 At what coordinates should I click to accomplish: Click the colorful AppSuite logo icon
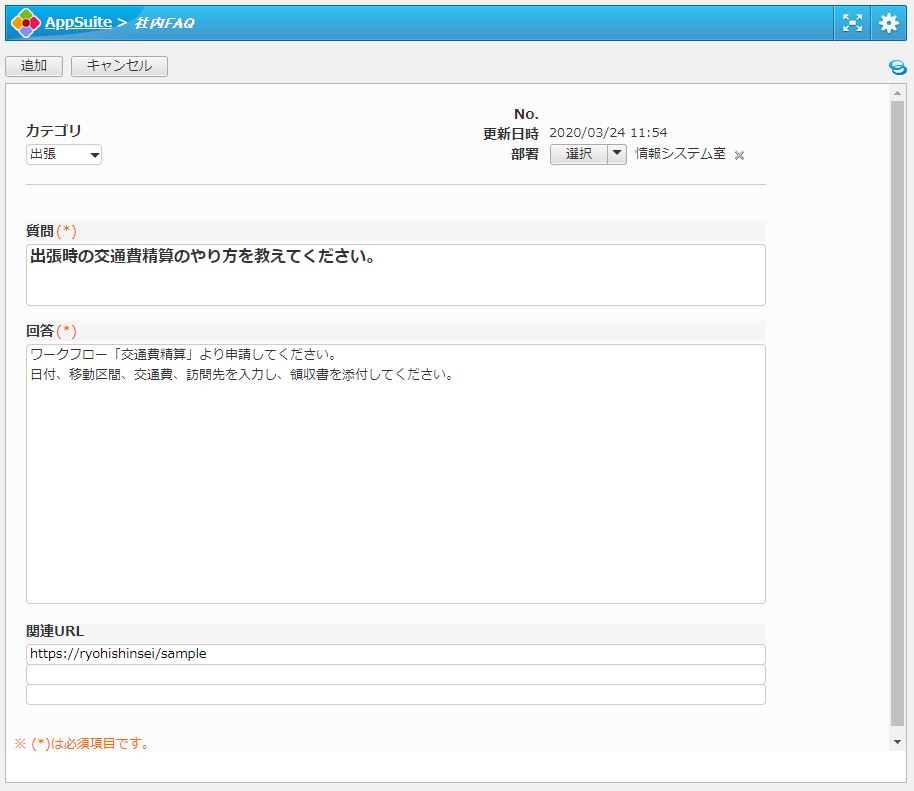[x=25, y=22]
